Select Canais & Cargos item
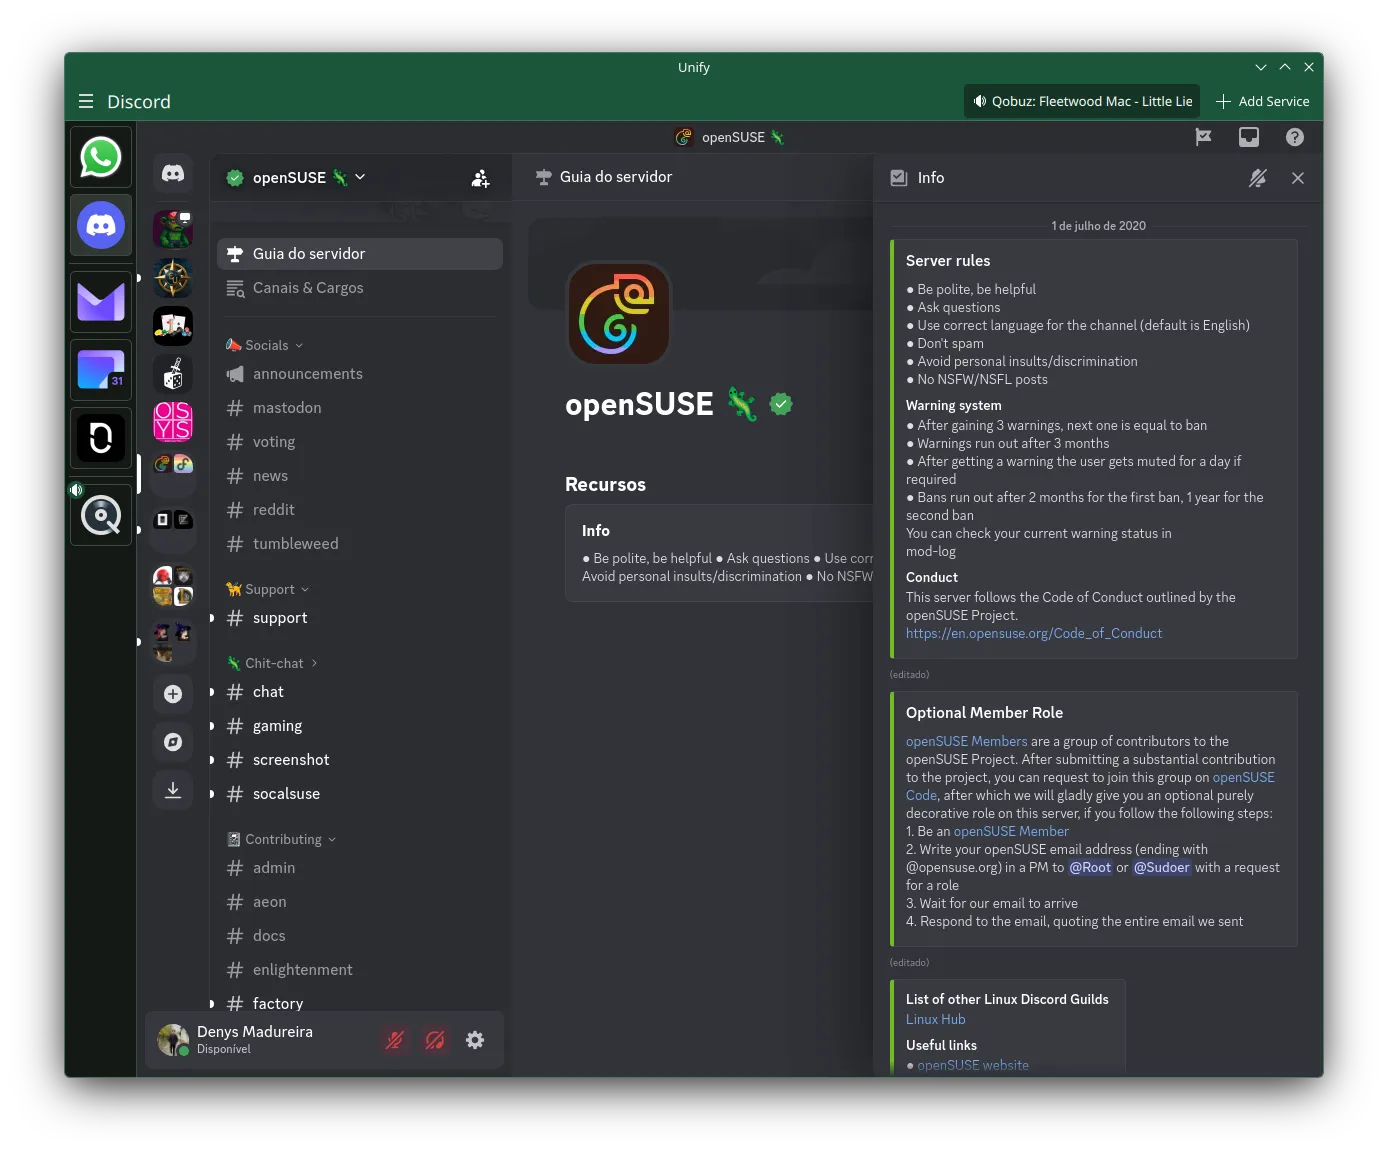This screenshot has width=1388, height=1154. [x=308, y=288]
